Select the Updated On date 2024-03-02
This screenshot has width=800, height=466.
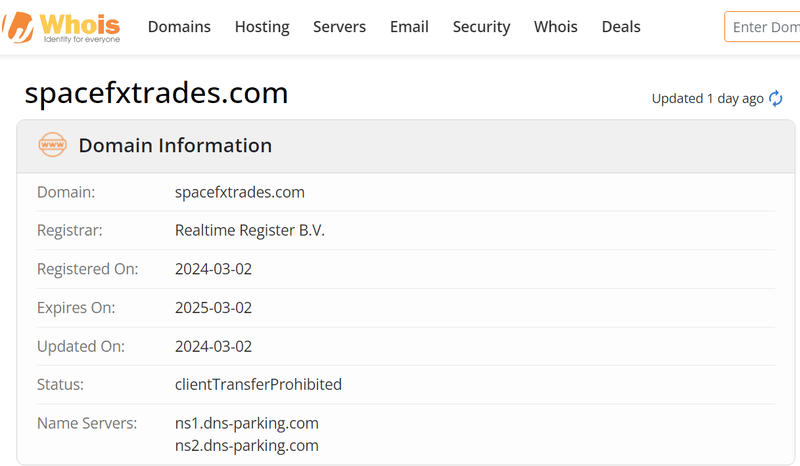213,347
